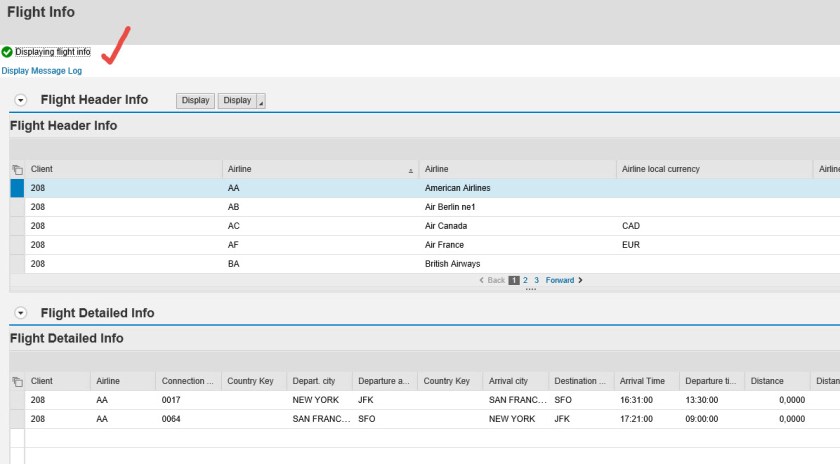
Task: Click the Airline local currency column header
Action: coord(660,170)
